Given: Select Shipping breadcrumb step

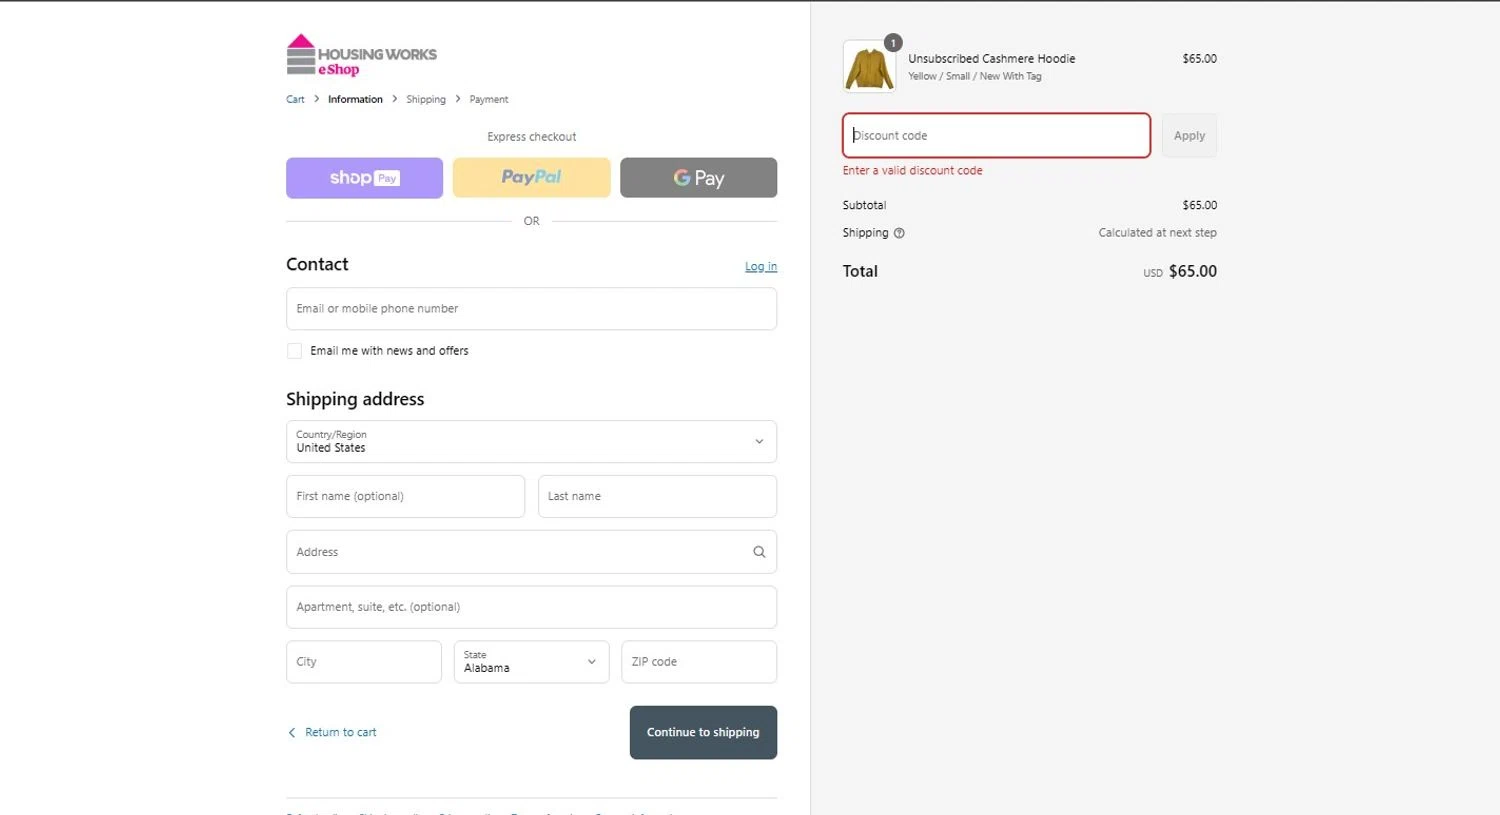Looking at the screenshot, I should point(426,99).
